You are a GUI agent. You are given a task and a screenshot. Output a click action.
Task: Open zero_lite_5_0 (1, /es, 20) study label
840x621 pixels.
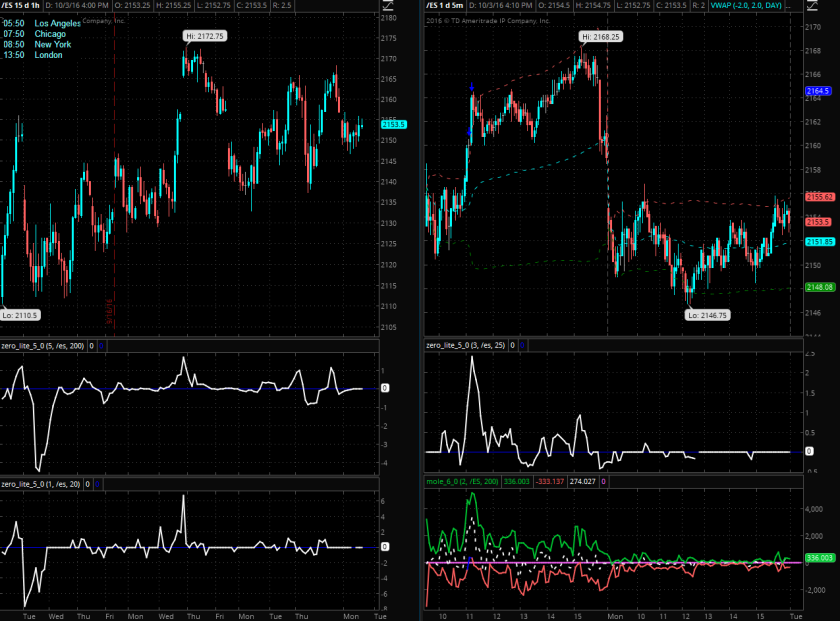coord(41,483)
